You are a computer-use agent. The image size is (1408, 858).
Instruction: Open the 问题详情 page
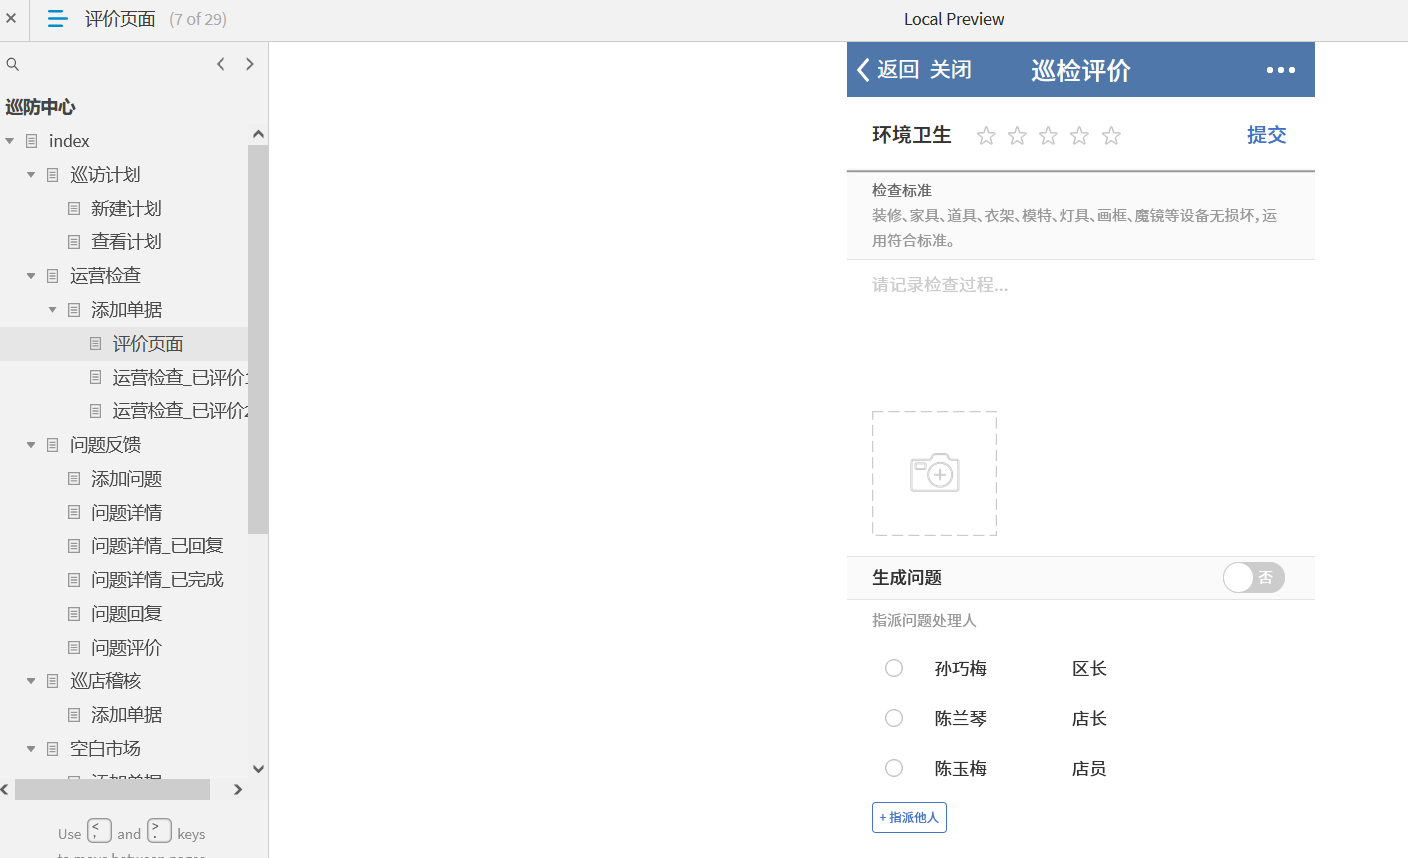(x=126, y=513)
